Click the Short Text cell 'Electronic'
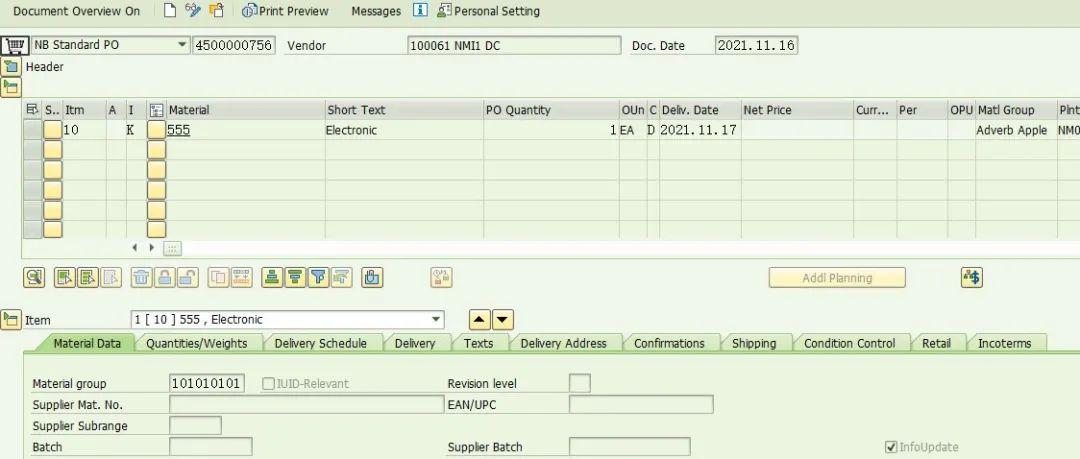Screen dimensions: 1080x459 tap(404, 130)
